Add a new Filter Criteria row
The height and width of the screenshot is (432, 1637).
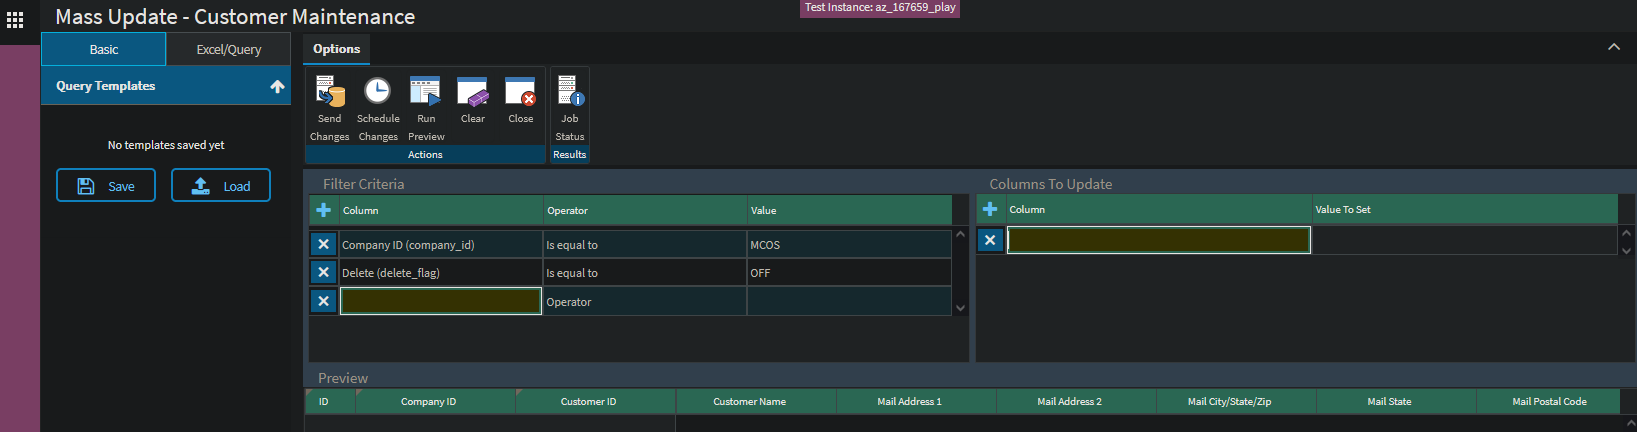point(323,210)
